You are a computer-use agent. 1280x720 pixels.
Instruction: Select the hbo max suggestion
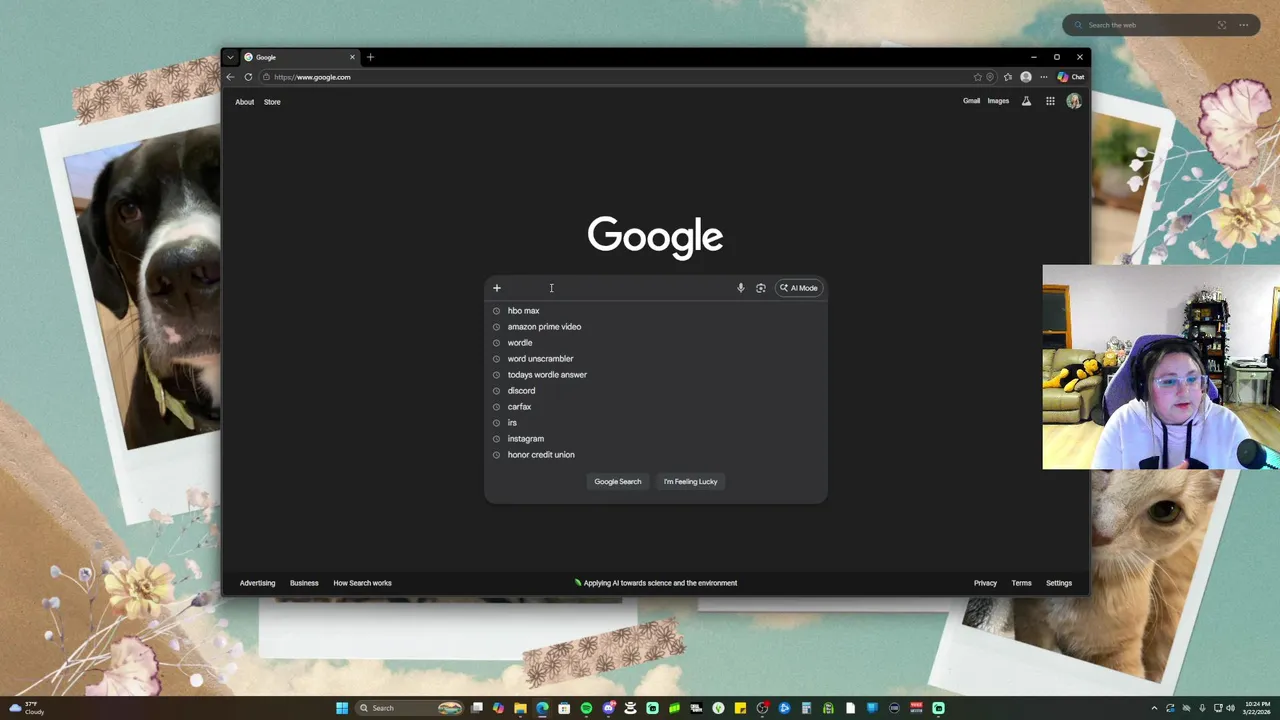click(656, 311)
